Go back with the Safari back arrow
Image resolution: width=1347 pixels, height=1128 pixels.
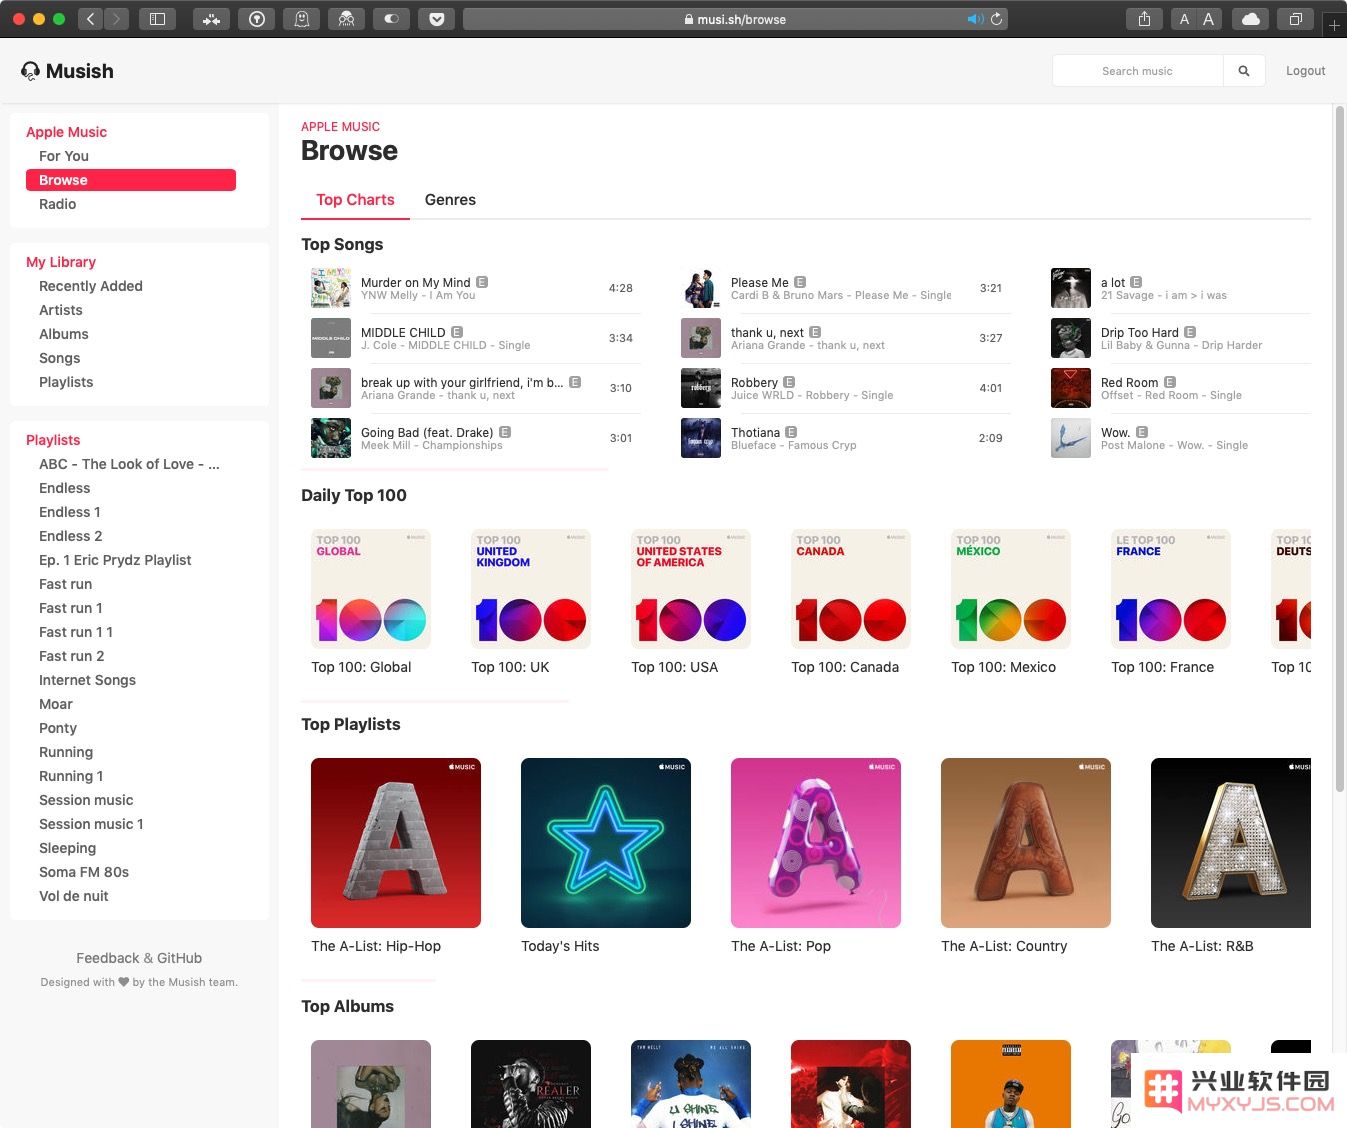coord(91,19)
